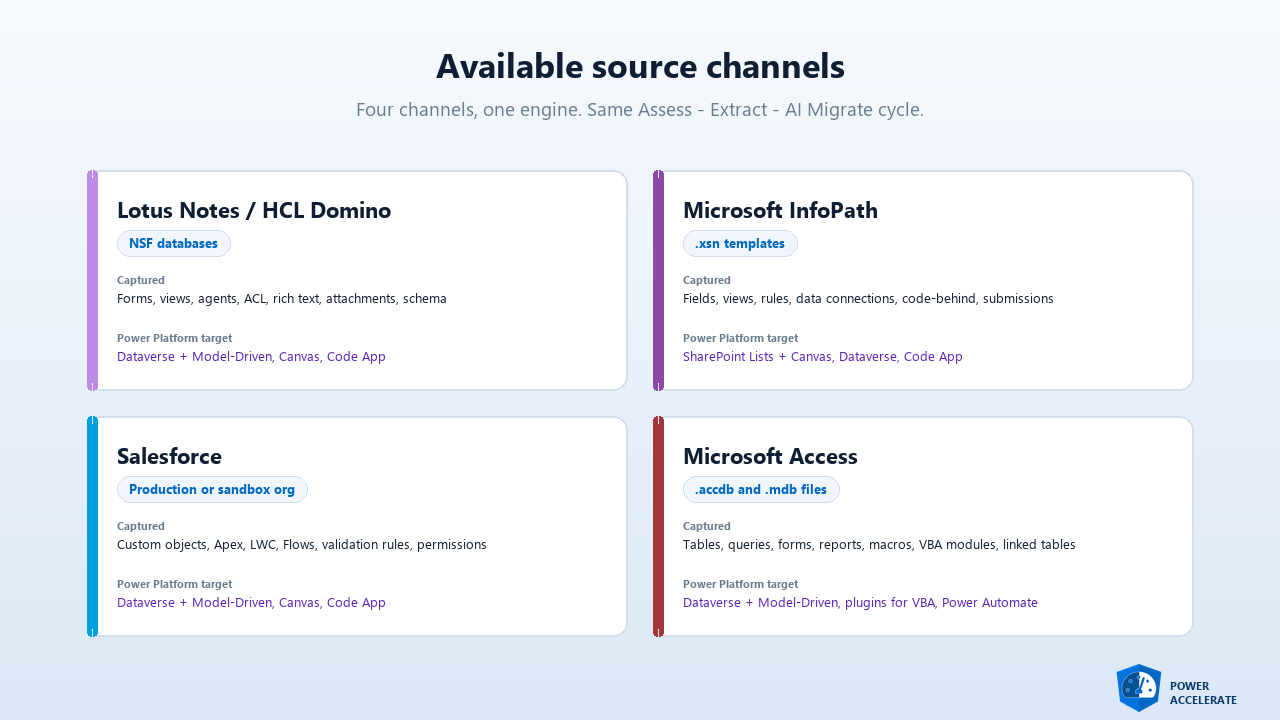This screenshot has height=720, width=1280.
Task: Click the Lotus Notes Power Platform target line
Action: (251, 357)
